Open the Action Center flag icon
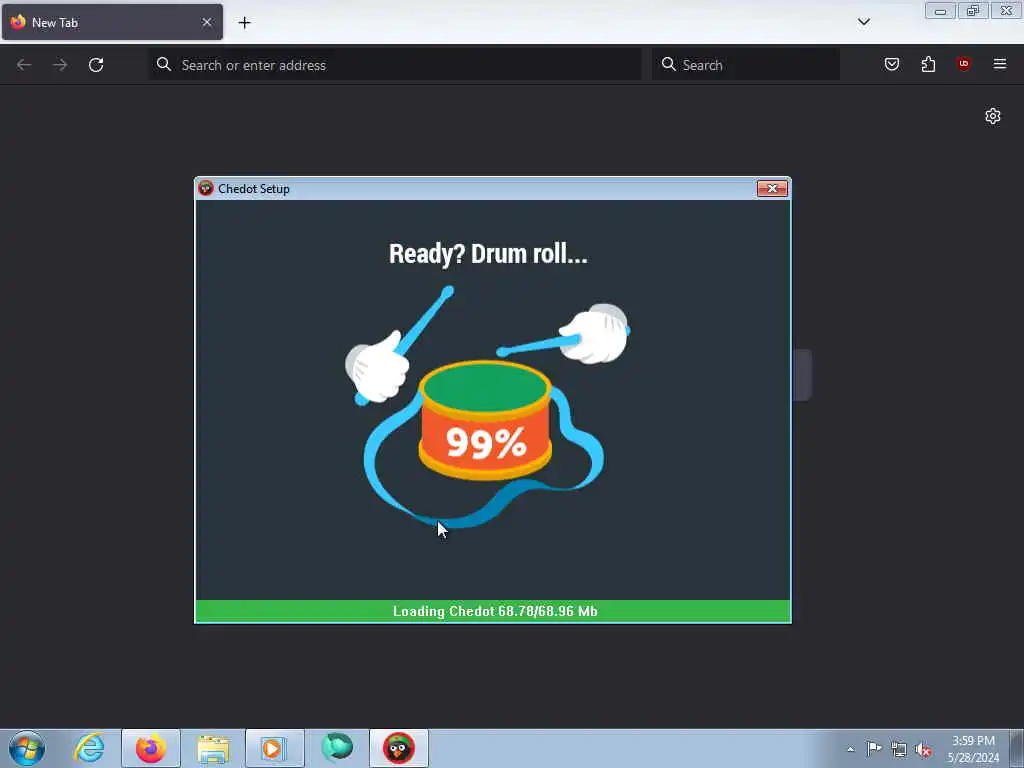The height and width of the screenshot is (768, 1024). tap(874, 749)
